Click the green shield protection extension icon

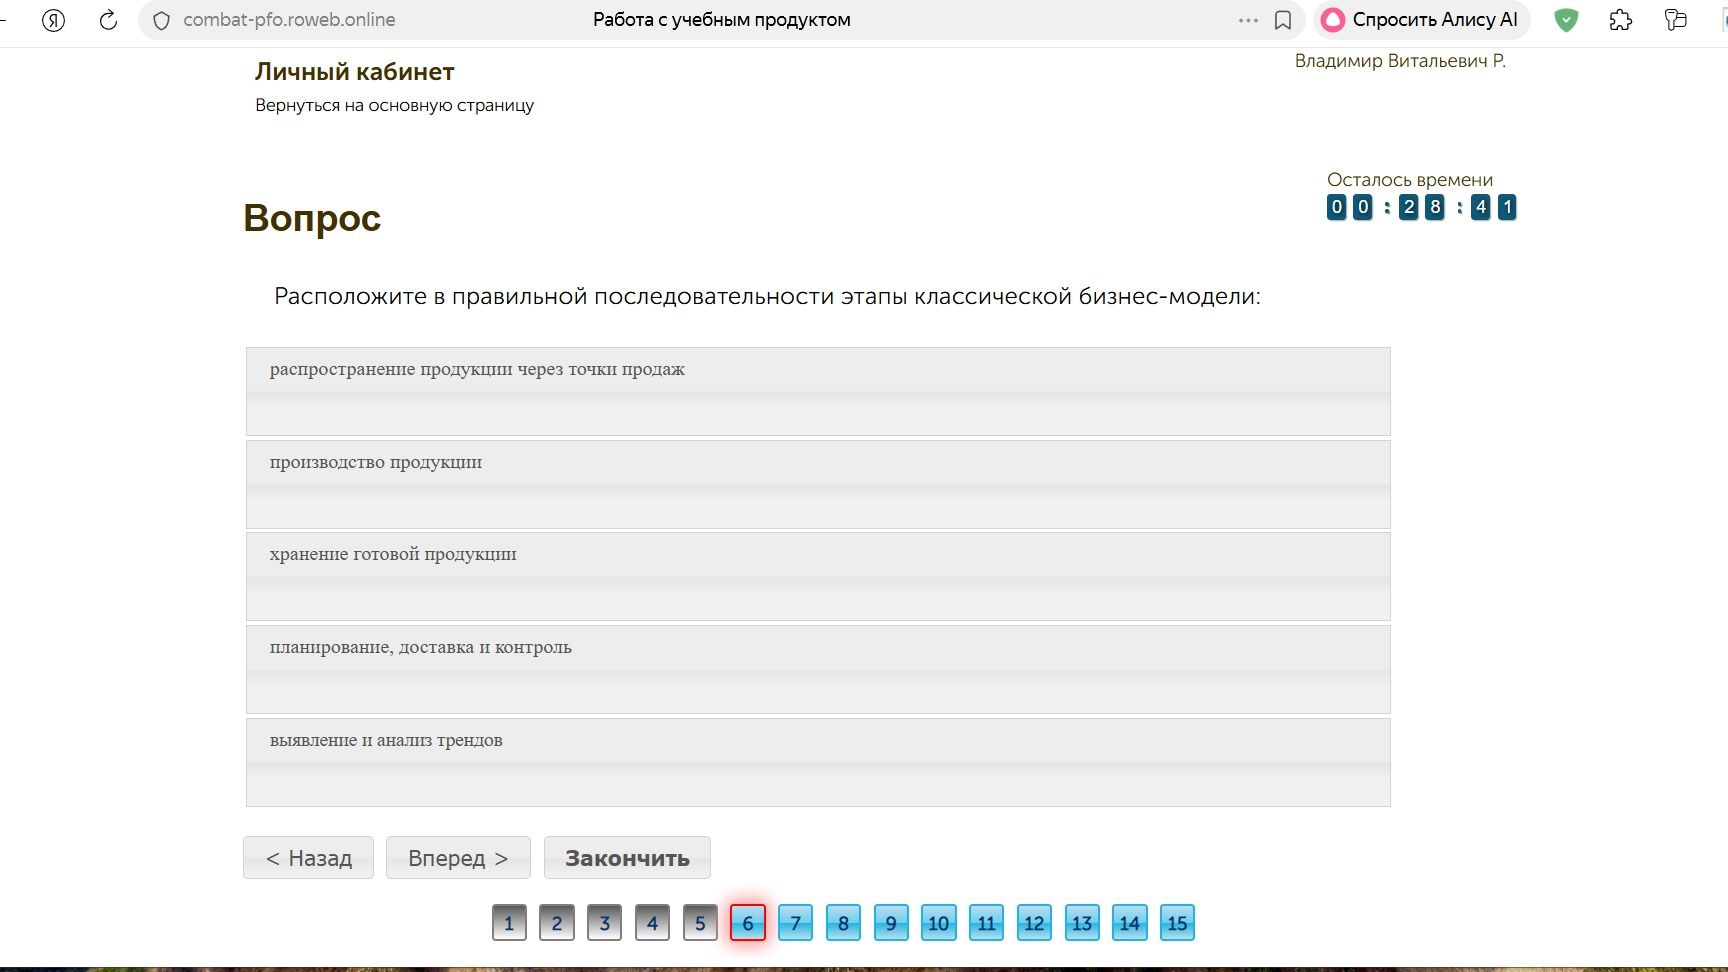(x=1566, y=20)
